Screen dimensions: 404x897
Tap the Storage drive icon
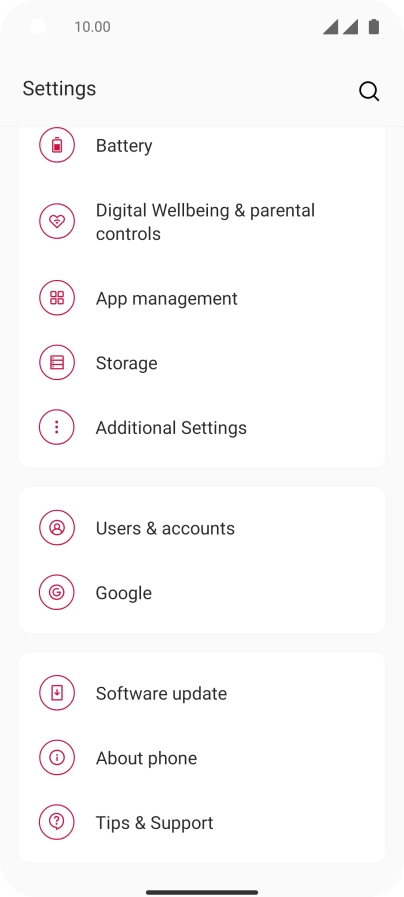(x=57, y=363)
